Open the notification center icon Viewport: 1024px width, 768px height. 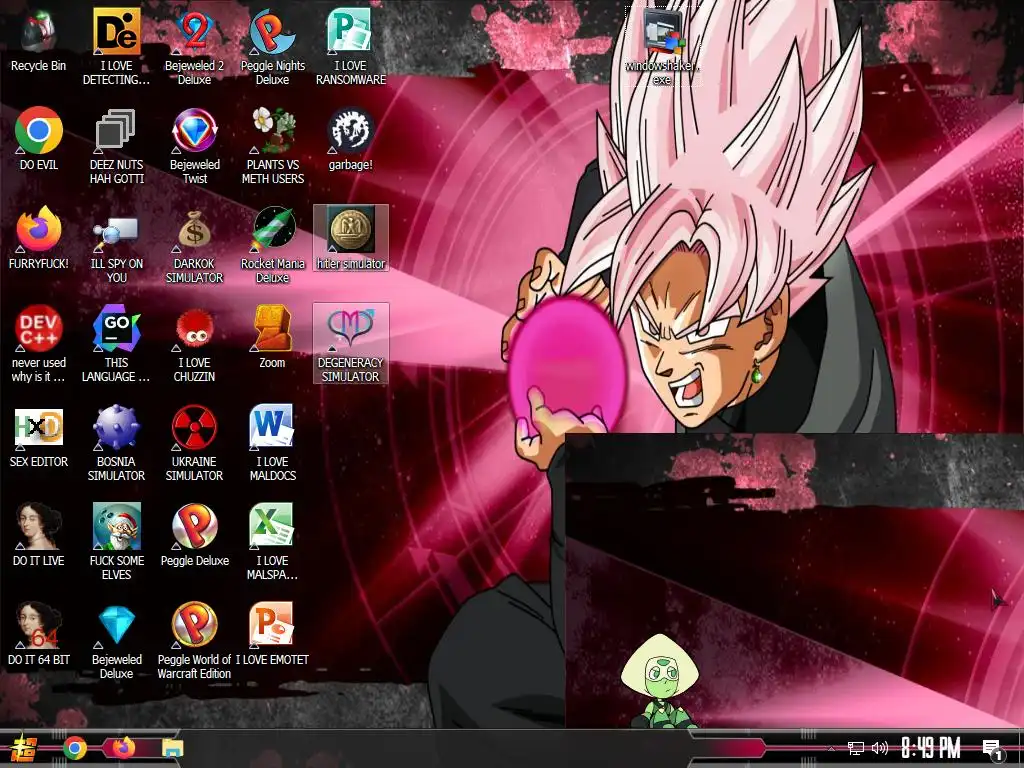(x=993, y=749)
